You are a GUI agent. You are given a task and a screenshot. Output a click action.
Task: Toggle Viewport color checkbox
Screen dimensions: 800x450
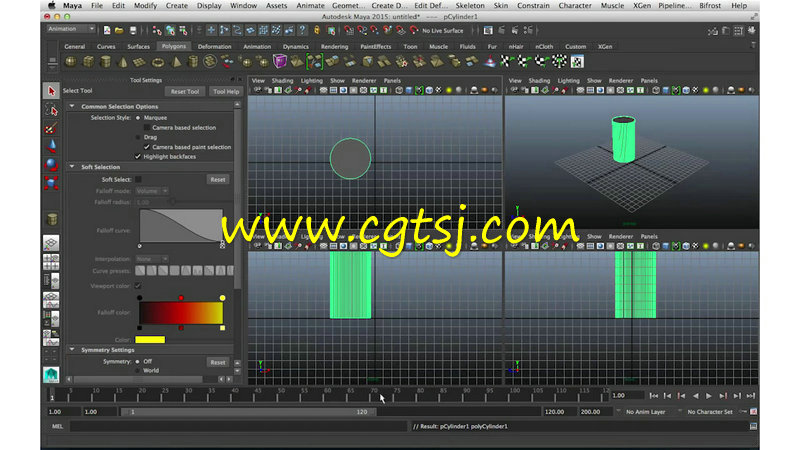(x=138, y=286)
